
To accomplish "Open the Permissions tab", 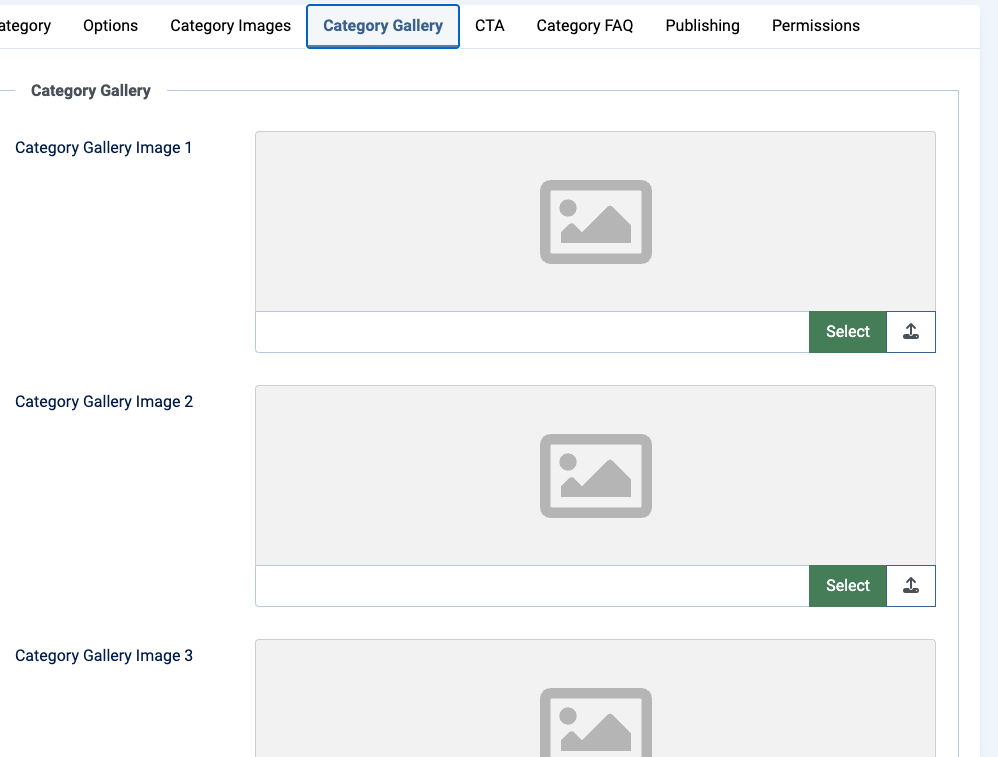I will pos(815,26).
